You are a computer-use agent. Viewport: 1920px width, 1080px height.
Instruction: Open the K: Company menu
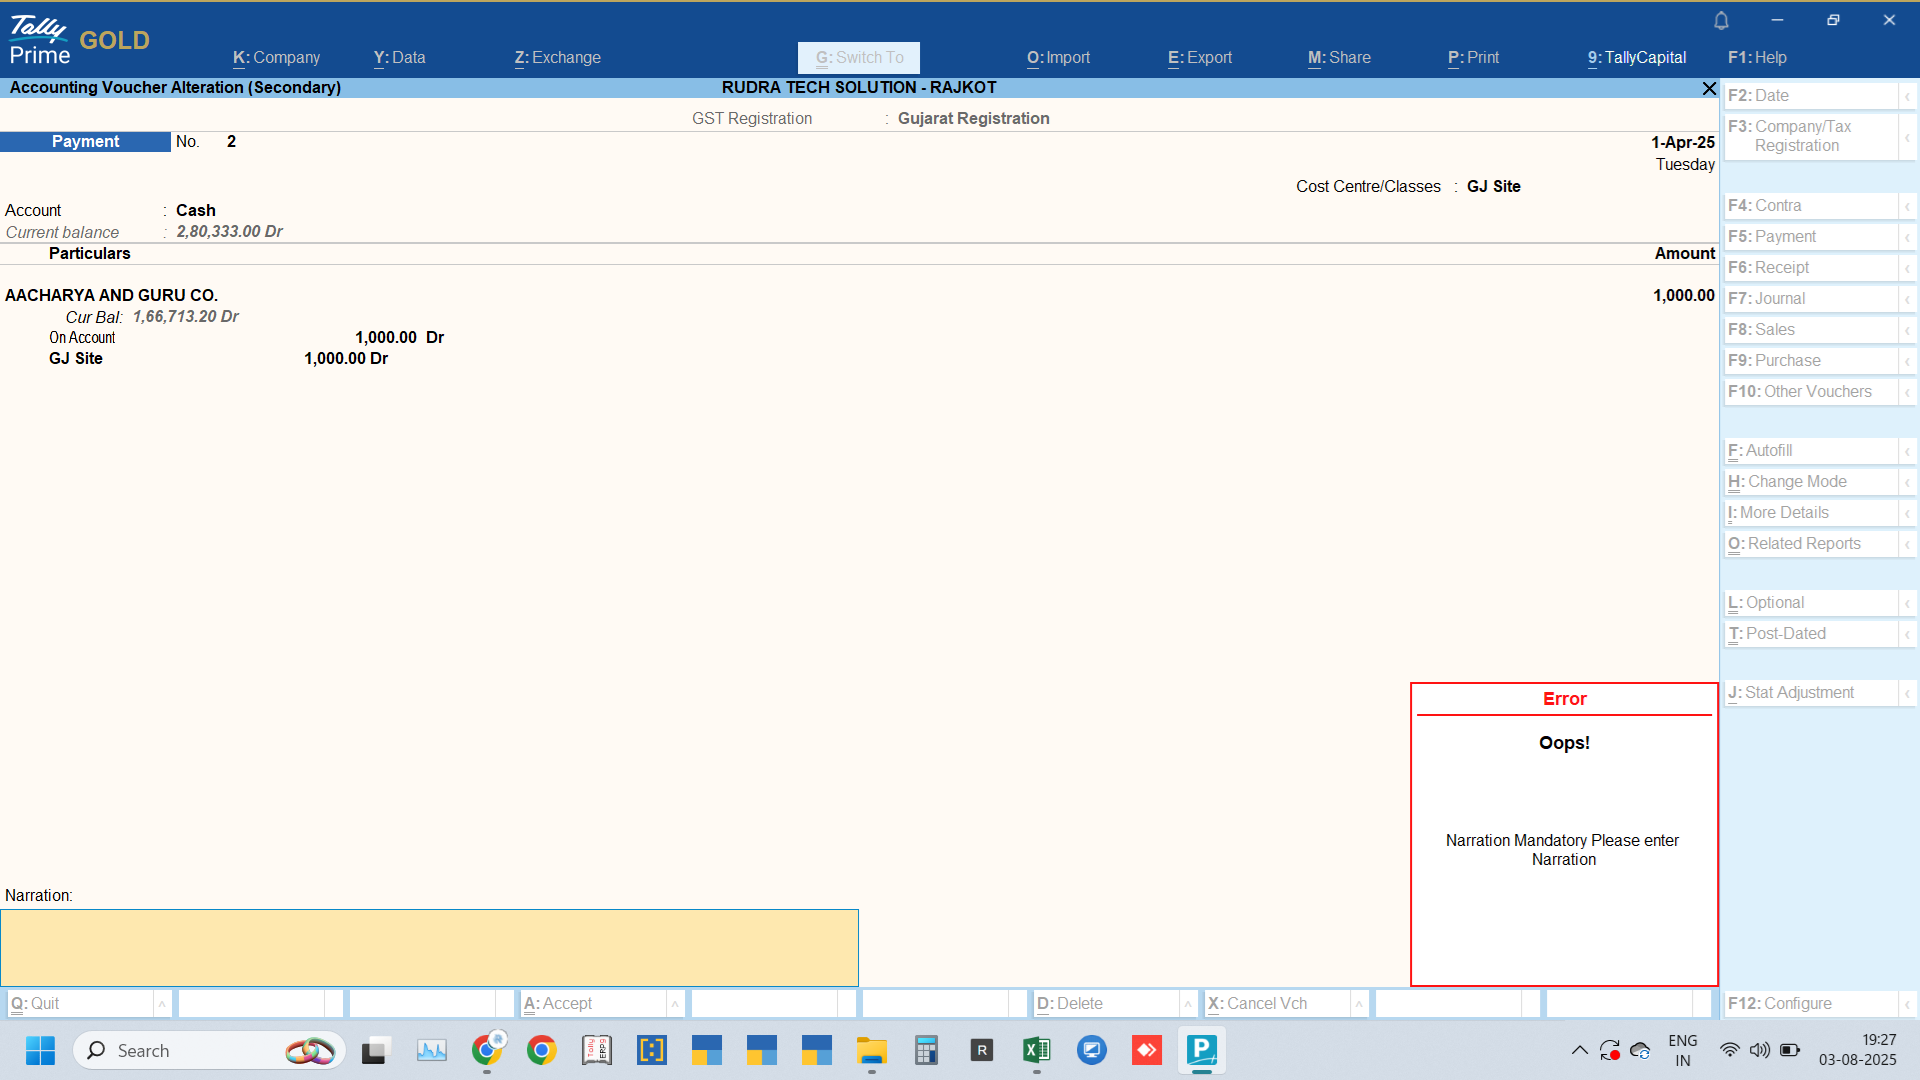tap(276, 57)
